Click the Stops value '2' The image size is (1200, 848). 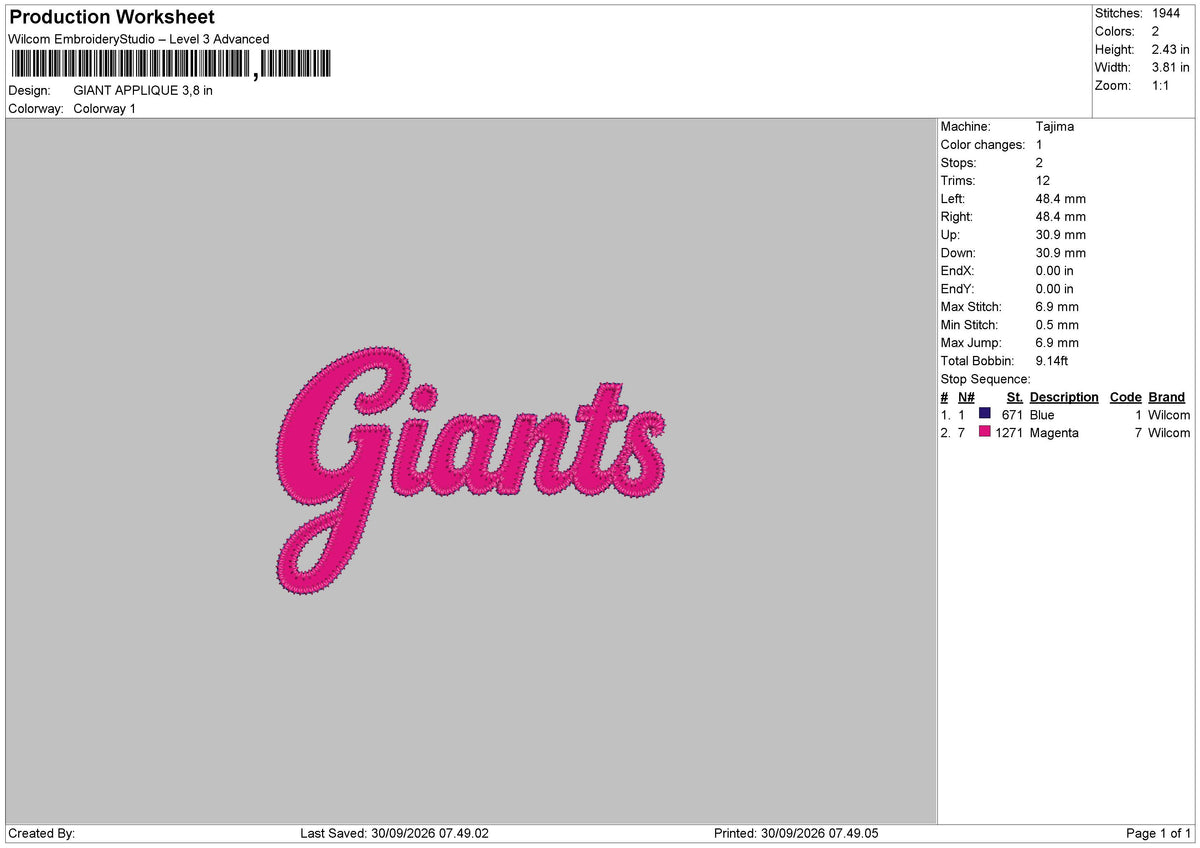tap(1040, 162)
